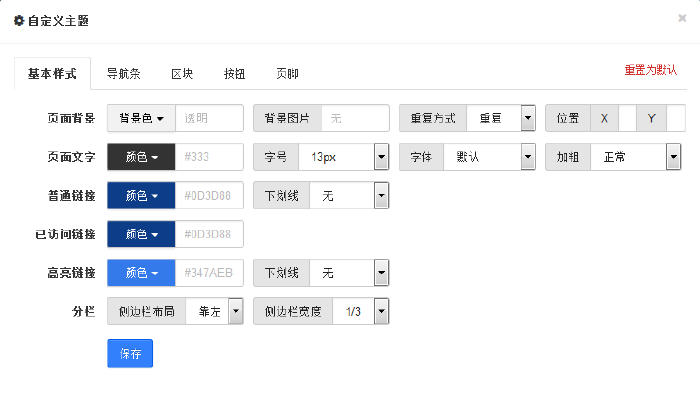Open the 已访问链接 color picker

[x=141, y=235]
